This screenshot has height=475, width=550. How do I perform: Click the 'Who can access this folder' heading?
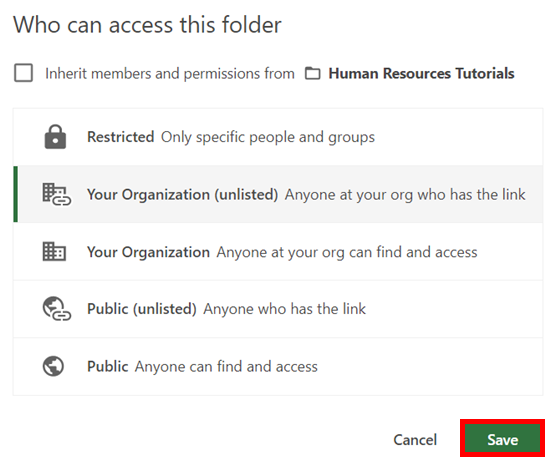click(x=147, y=25)
